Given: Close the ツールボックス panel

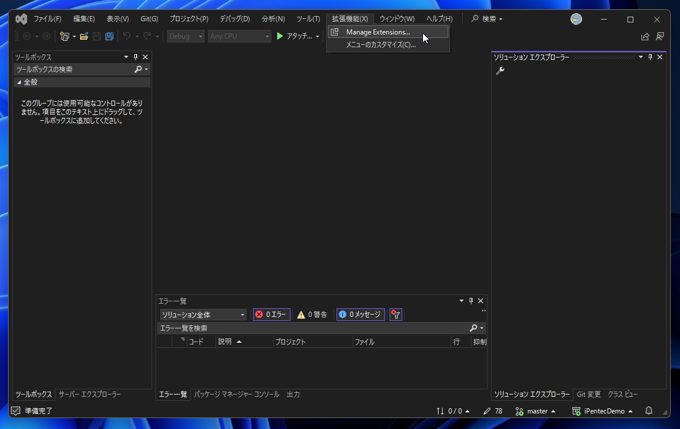Looking at the screenshot, I should click(x=145, y=57).
